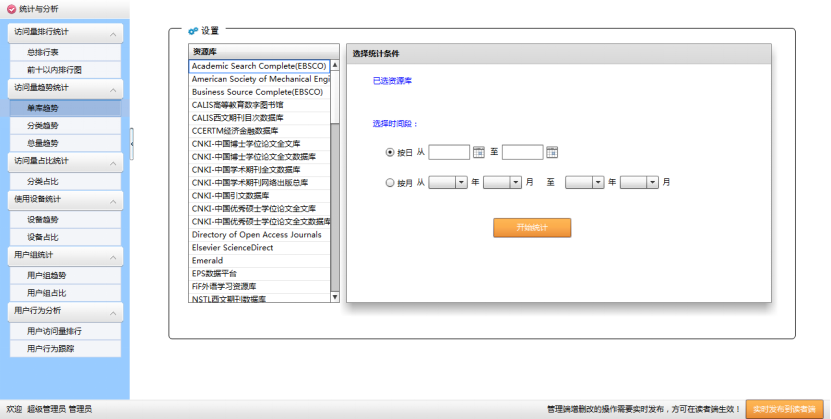This screenshot has width=831, height=419.
Task: Open the start date calendar picker
Action: 478,152
